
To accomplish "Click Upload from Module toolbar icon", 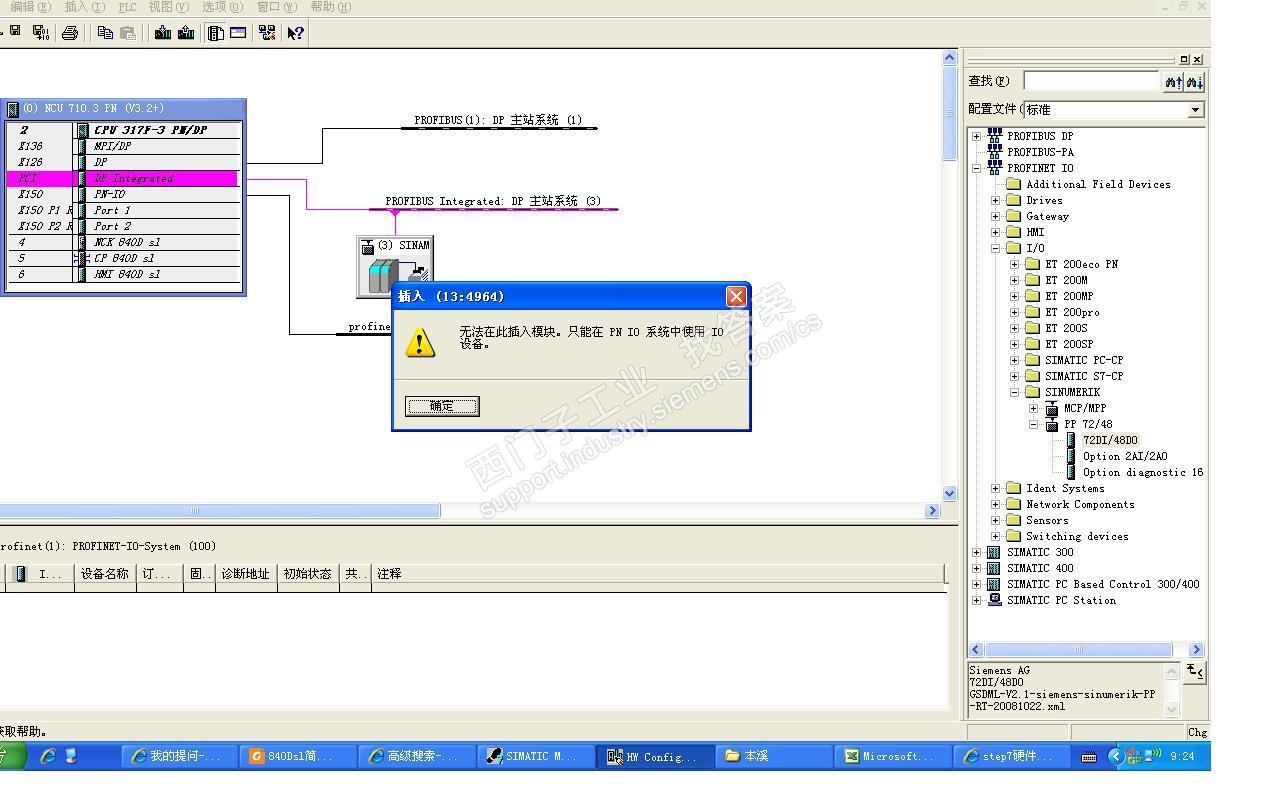I will (186, 32).
